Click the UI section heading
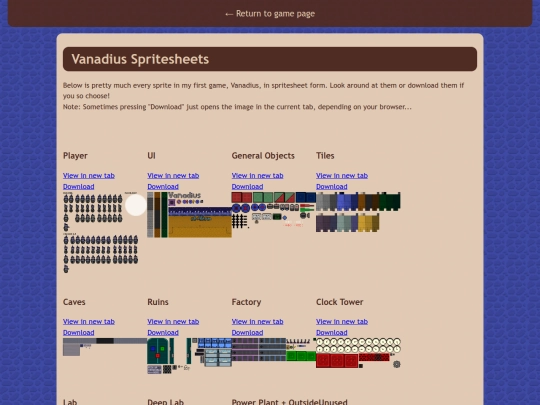This screenshot has width=540, height=405. pyautogui.click(x=152, y=156)
